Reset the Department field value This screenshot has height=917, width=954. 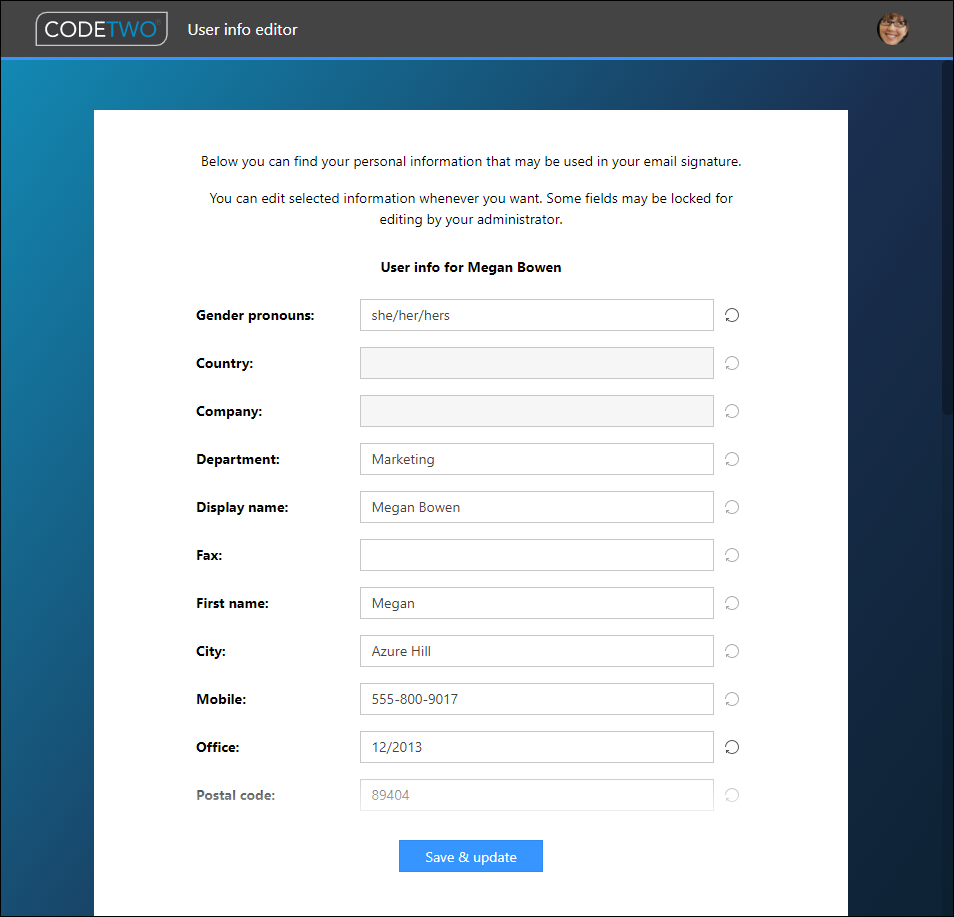(731, 459)
